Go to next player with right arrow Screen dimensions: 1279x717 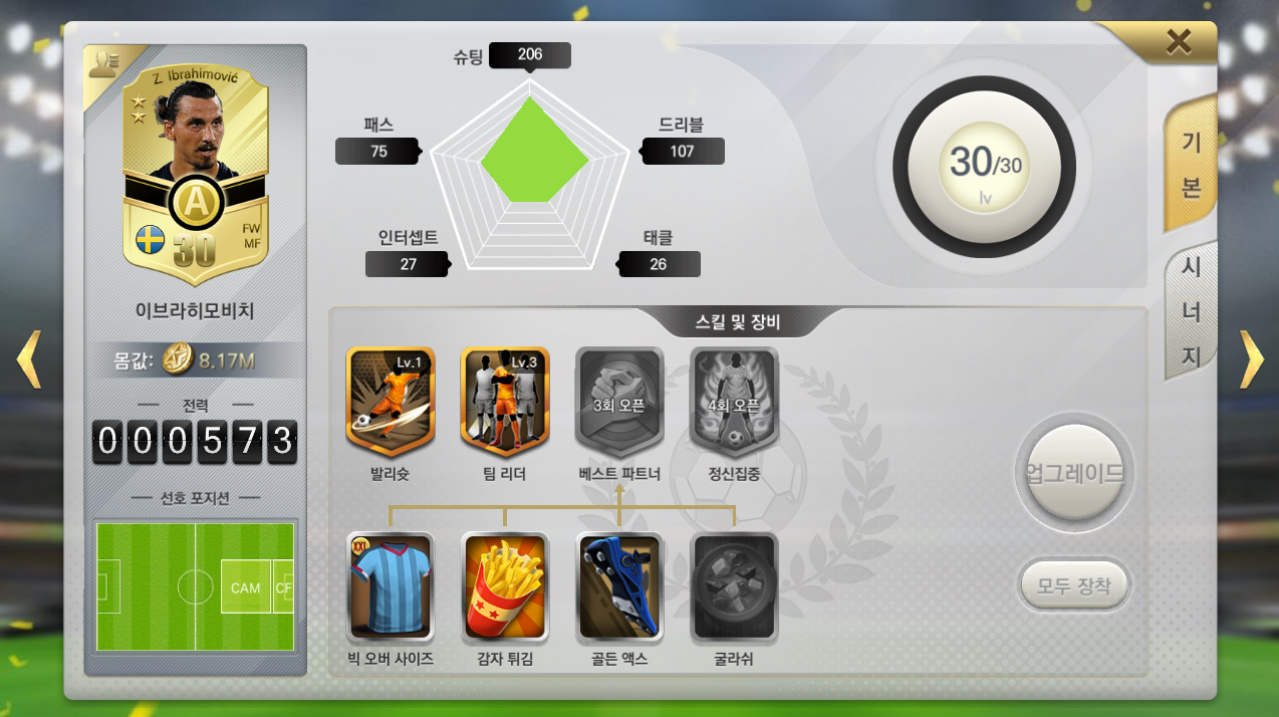coord(1252,358)
